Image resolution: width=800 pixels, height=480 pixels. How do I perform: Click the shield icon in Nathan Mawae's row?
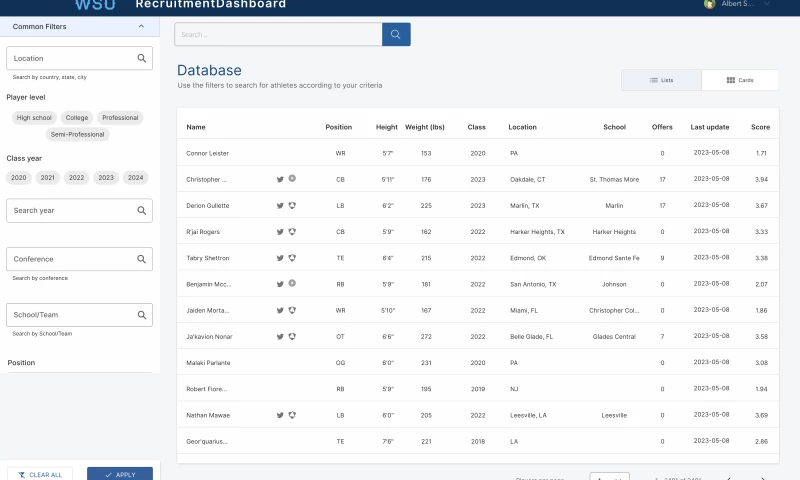(292, 415)
